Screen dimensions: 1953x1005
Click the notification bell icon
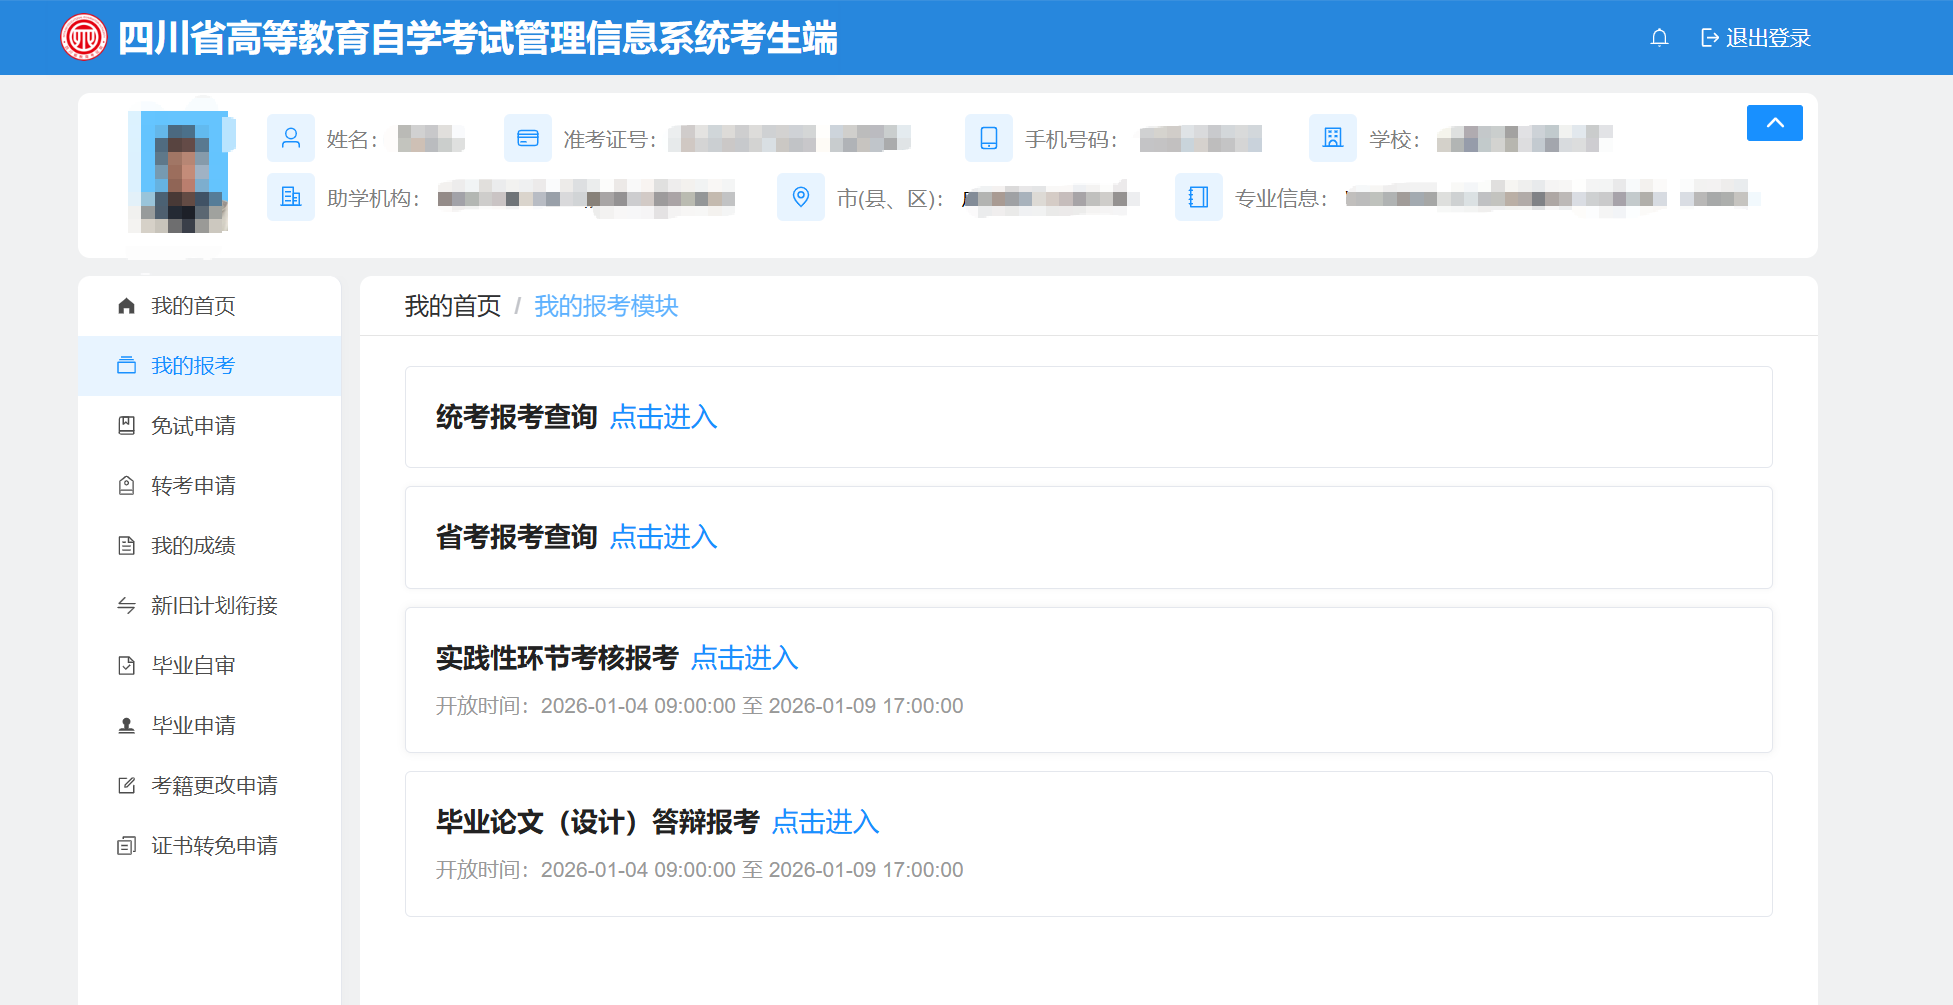click(1659, 38)
